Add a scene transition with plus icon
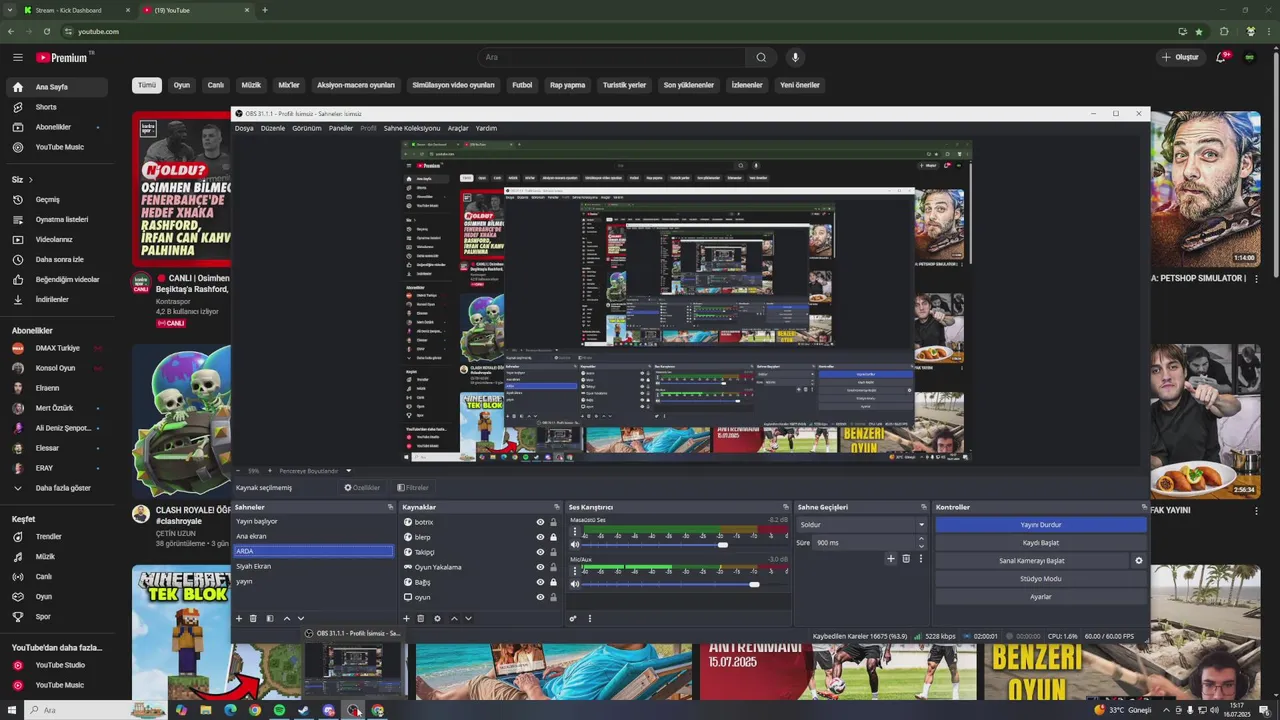The image size is (1280, 720). (891, 558)
